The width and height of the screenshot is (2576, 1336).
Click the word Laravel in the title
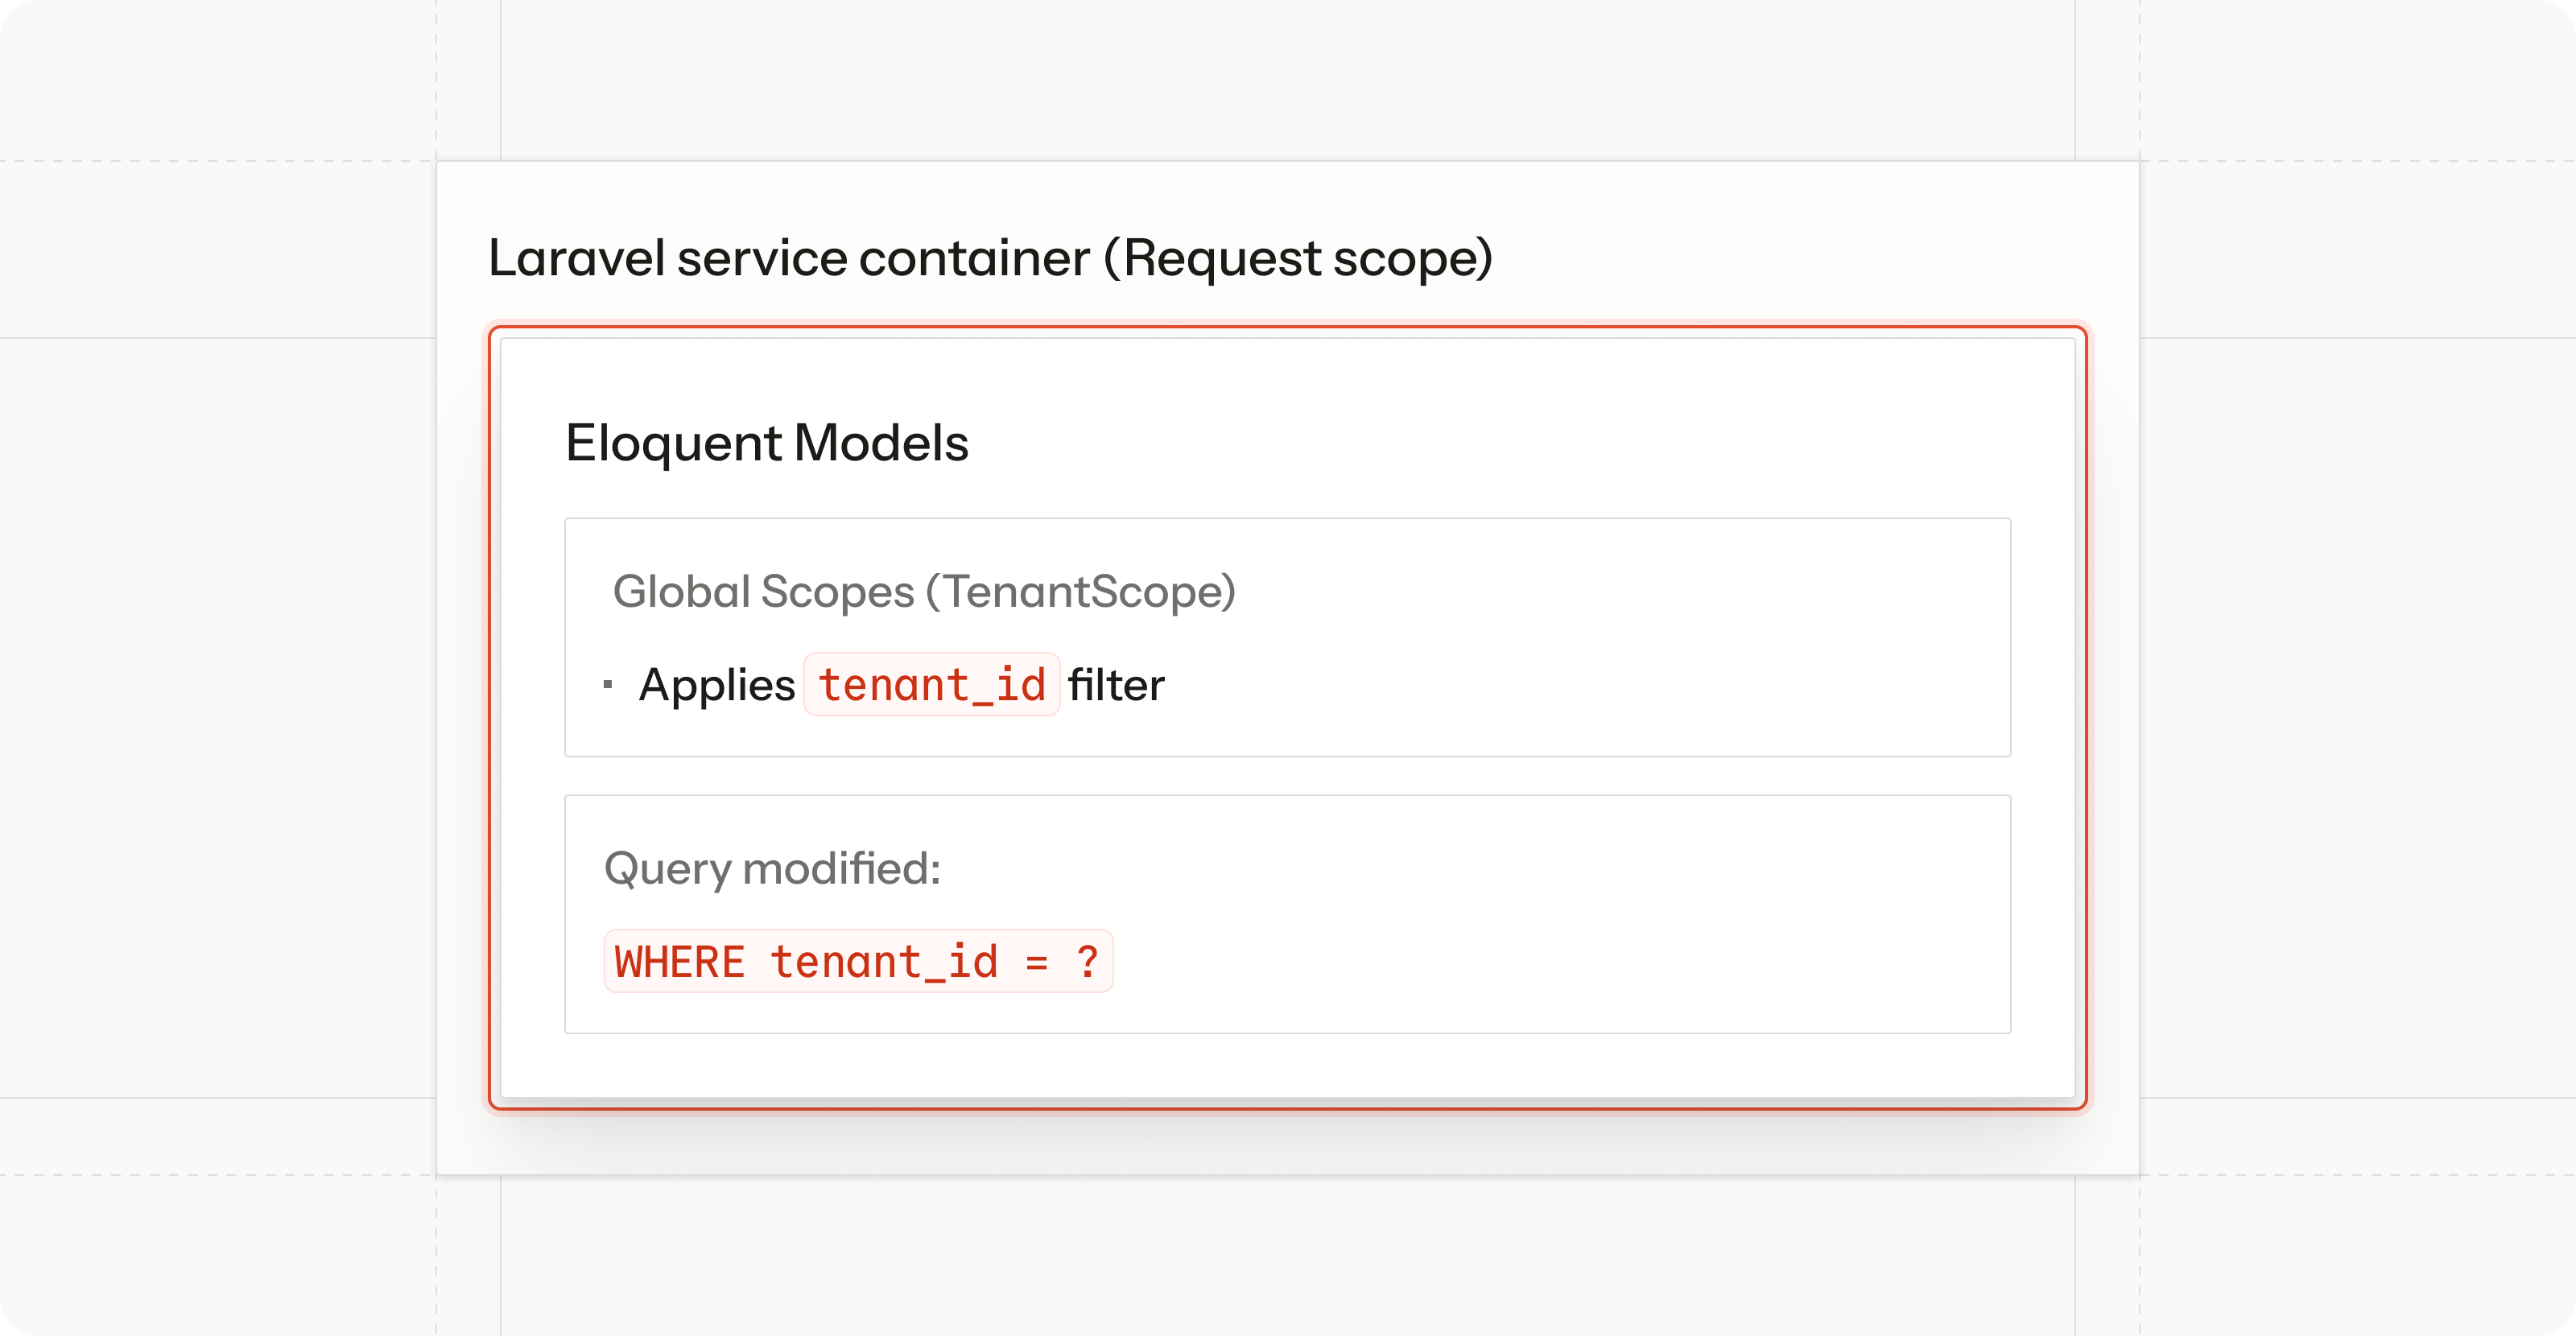click(x=576, y=258)
